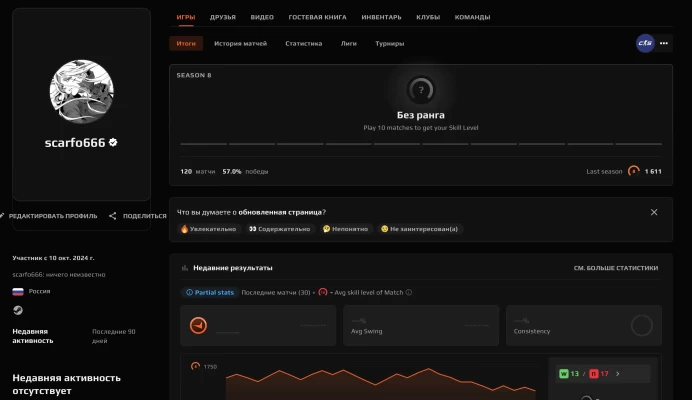Choose Не заинтересован(а) feedback option

point(420,229)
